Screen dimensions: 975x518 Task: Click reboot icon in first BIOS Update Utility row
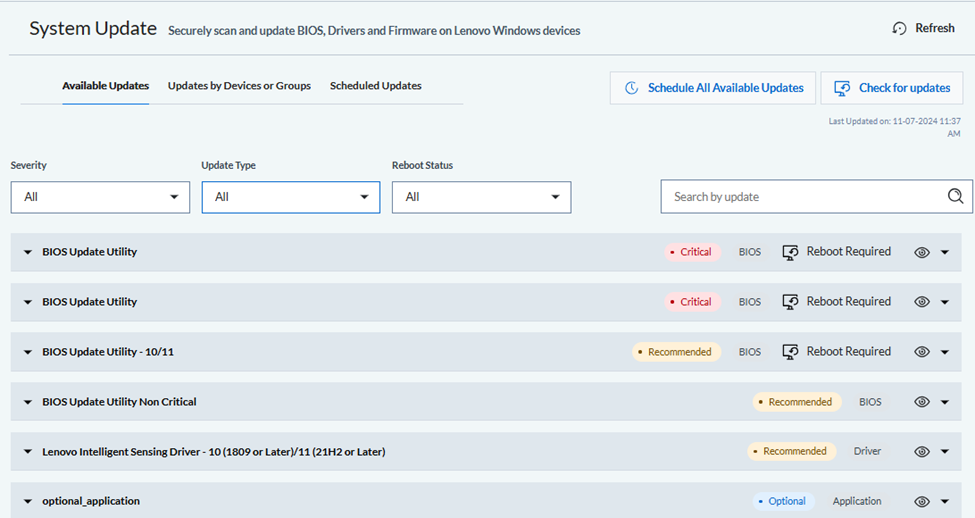[790, 252]
